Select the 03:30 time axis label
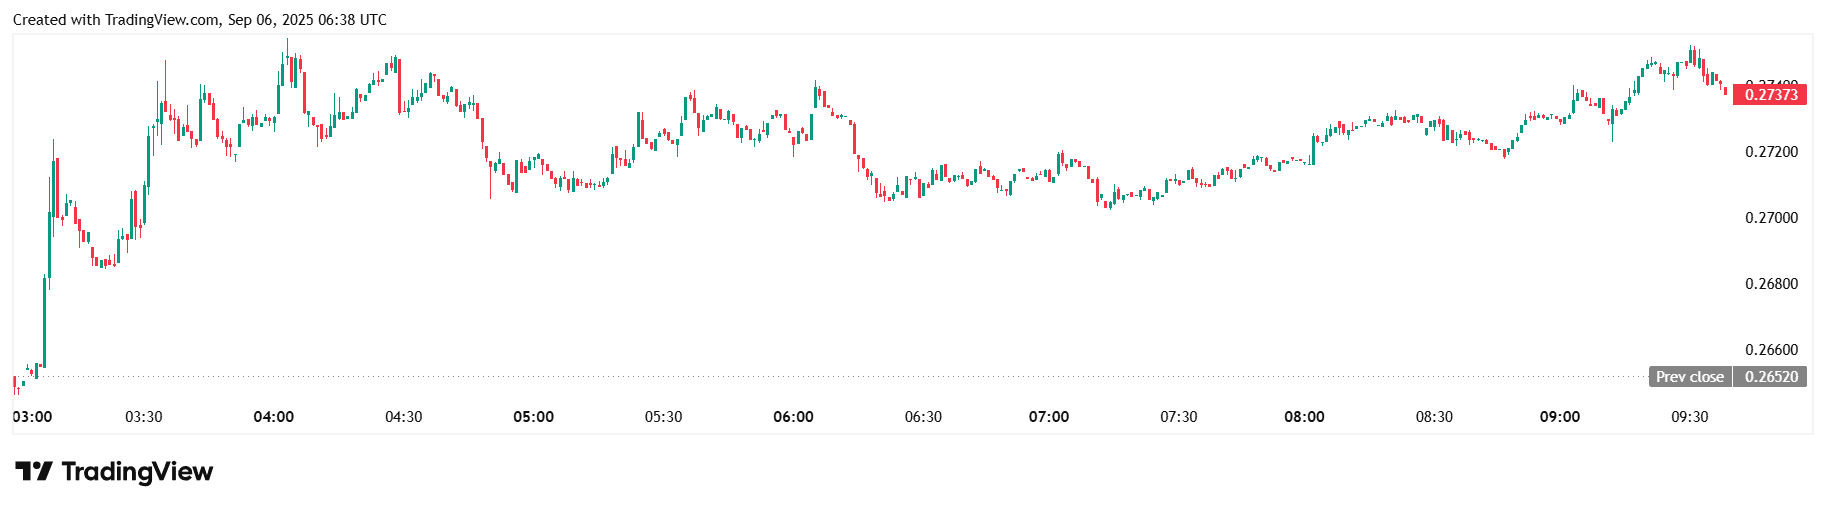 [143, 417]
